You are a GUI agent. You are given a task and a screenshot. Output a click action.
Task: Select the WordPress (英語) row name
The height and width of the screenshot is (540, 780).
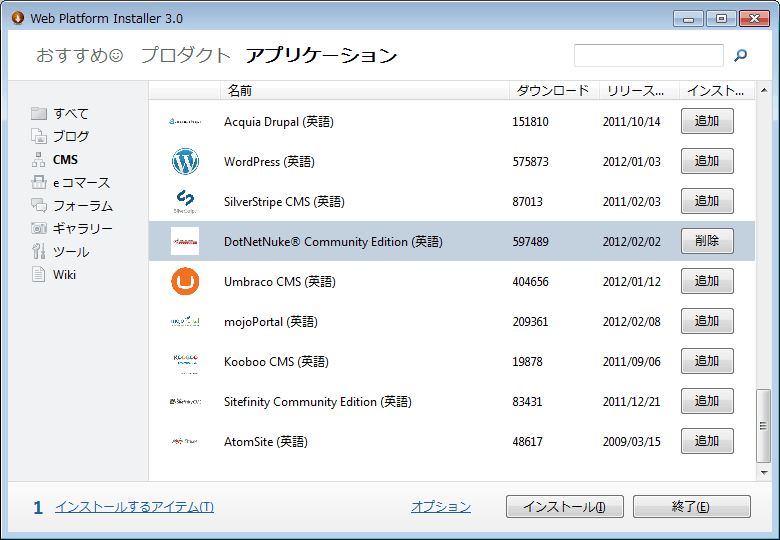coord(269,162)
